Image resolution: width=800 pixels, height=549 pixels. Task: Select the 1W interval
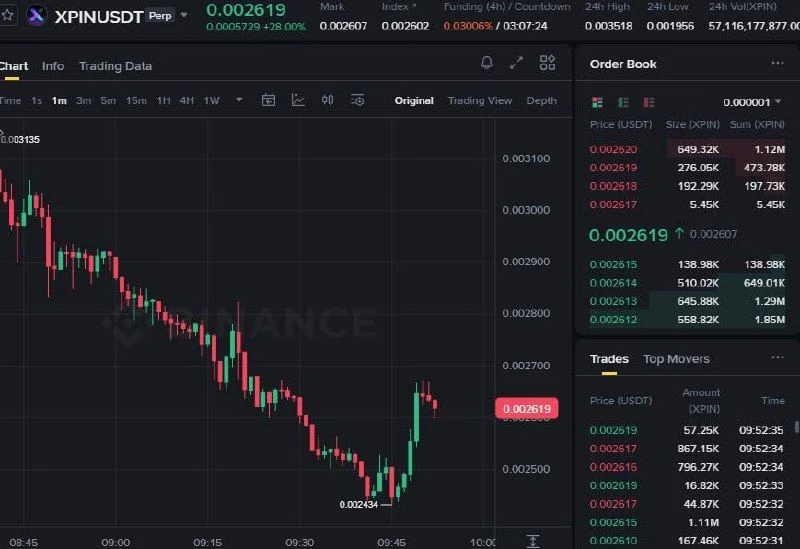click(212, 101)
